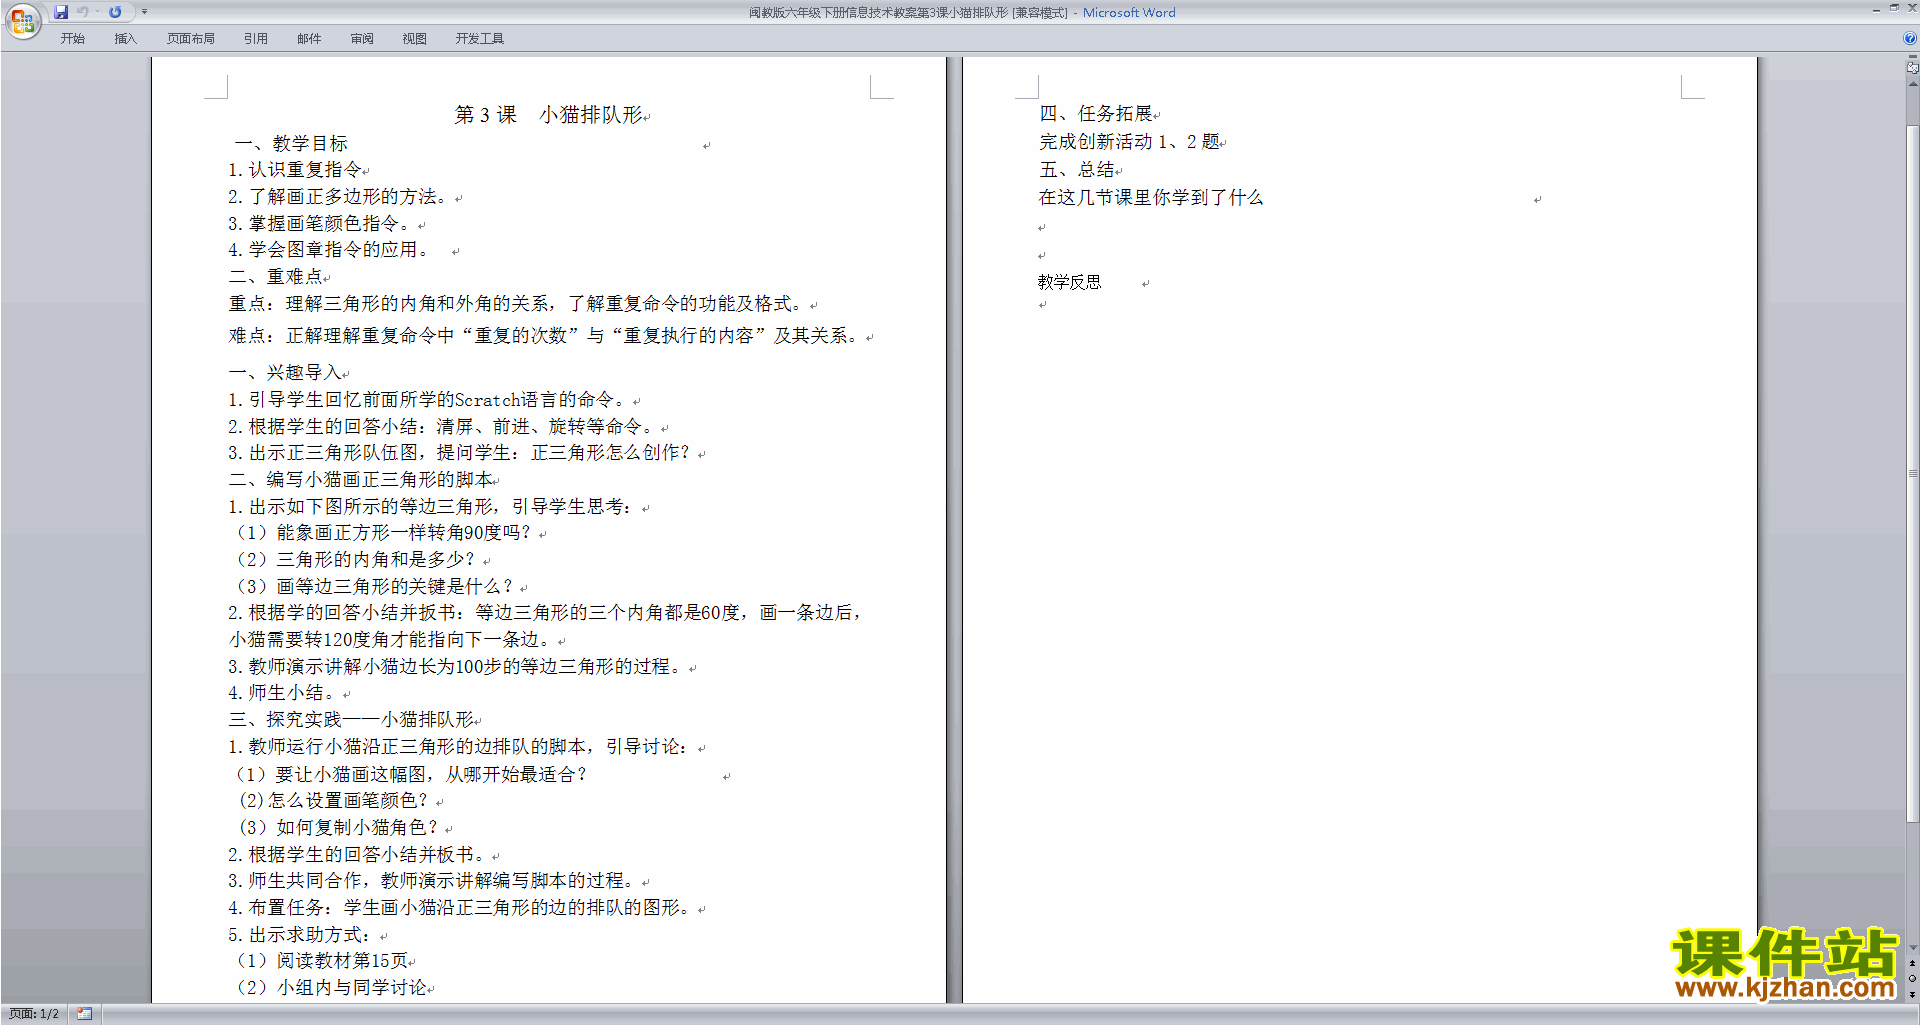Open Microsoft Word Help
This screenshot has width=1920, height=1025.
click(1910, 38)
